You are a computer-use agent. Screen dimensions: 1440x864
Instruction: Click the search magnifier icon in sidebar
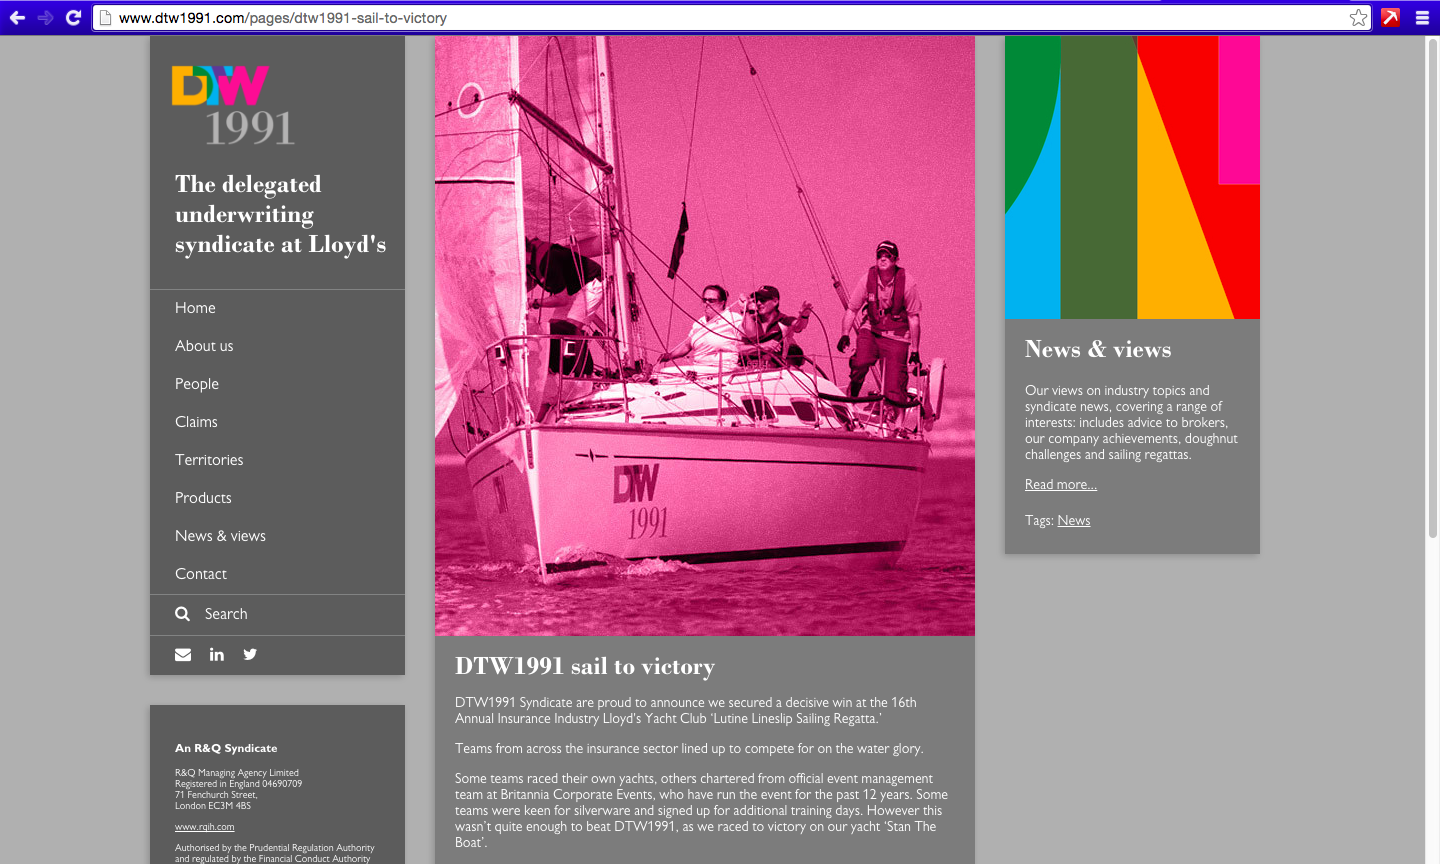tap(182, 614)
